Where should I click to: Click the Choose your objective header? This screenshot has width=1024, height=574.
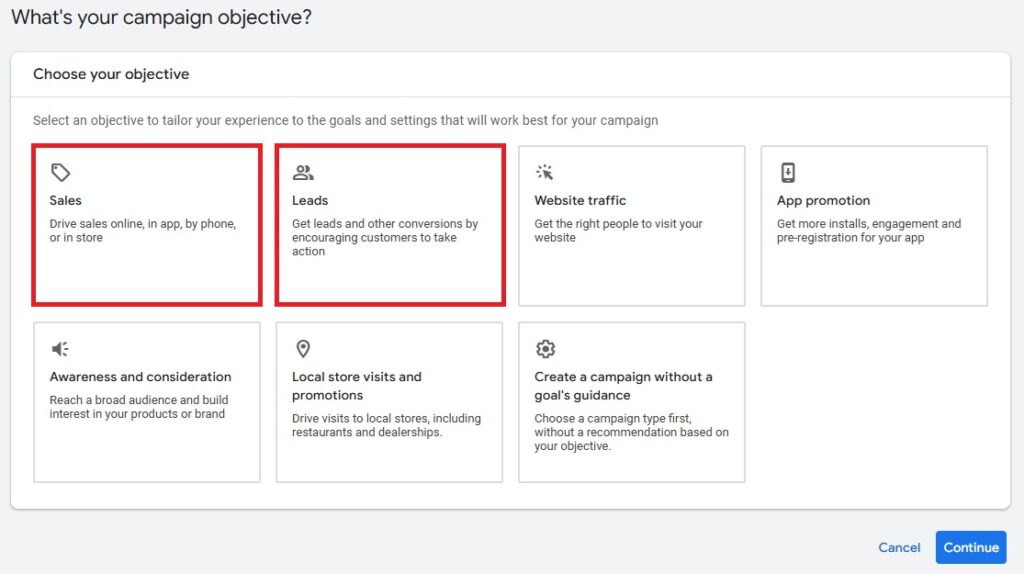(x=111, y=74)
